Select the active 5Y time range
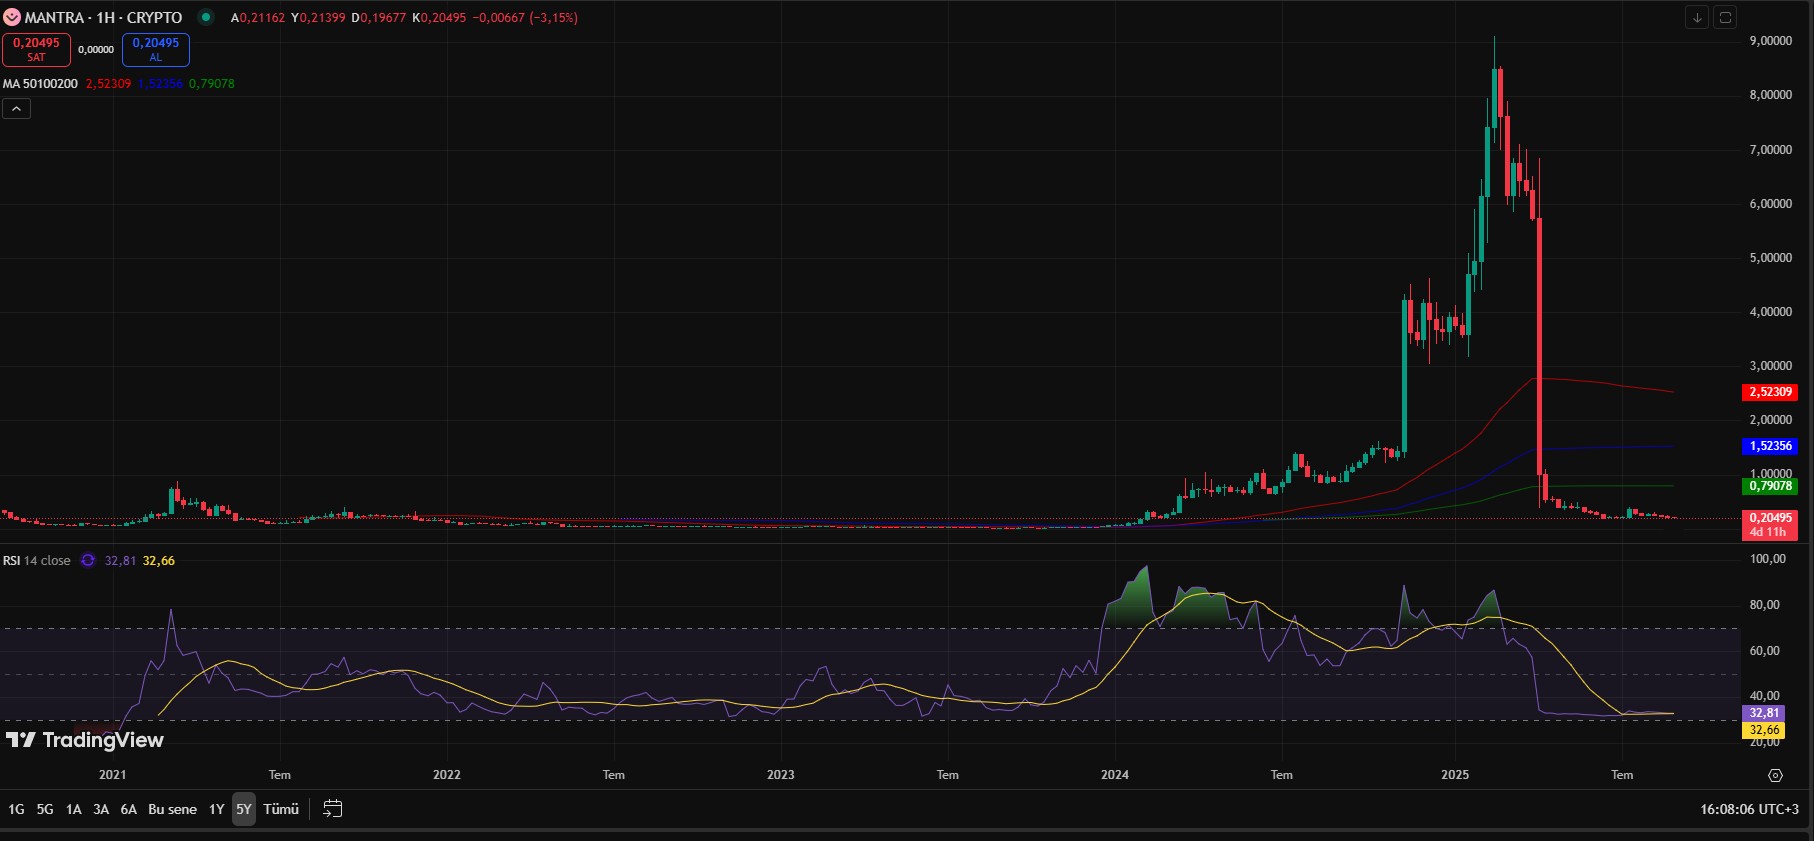 tap(244, 809)
